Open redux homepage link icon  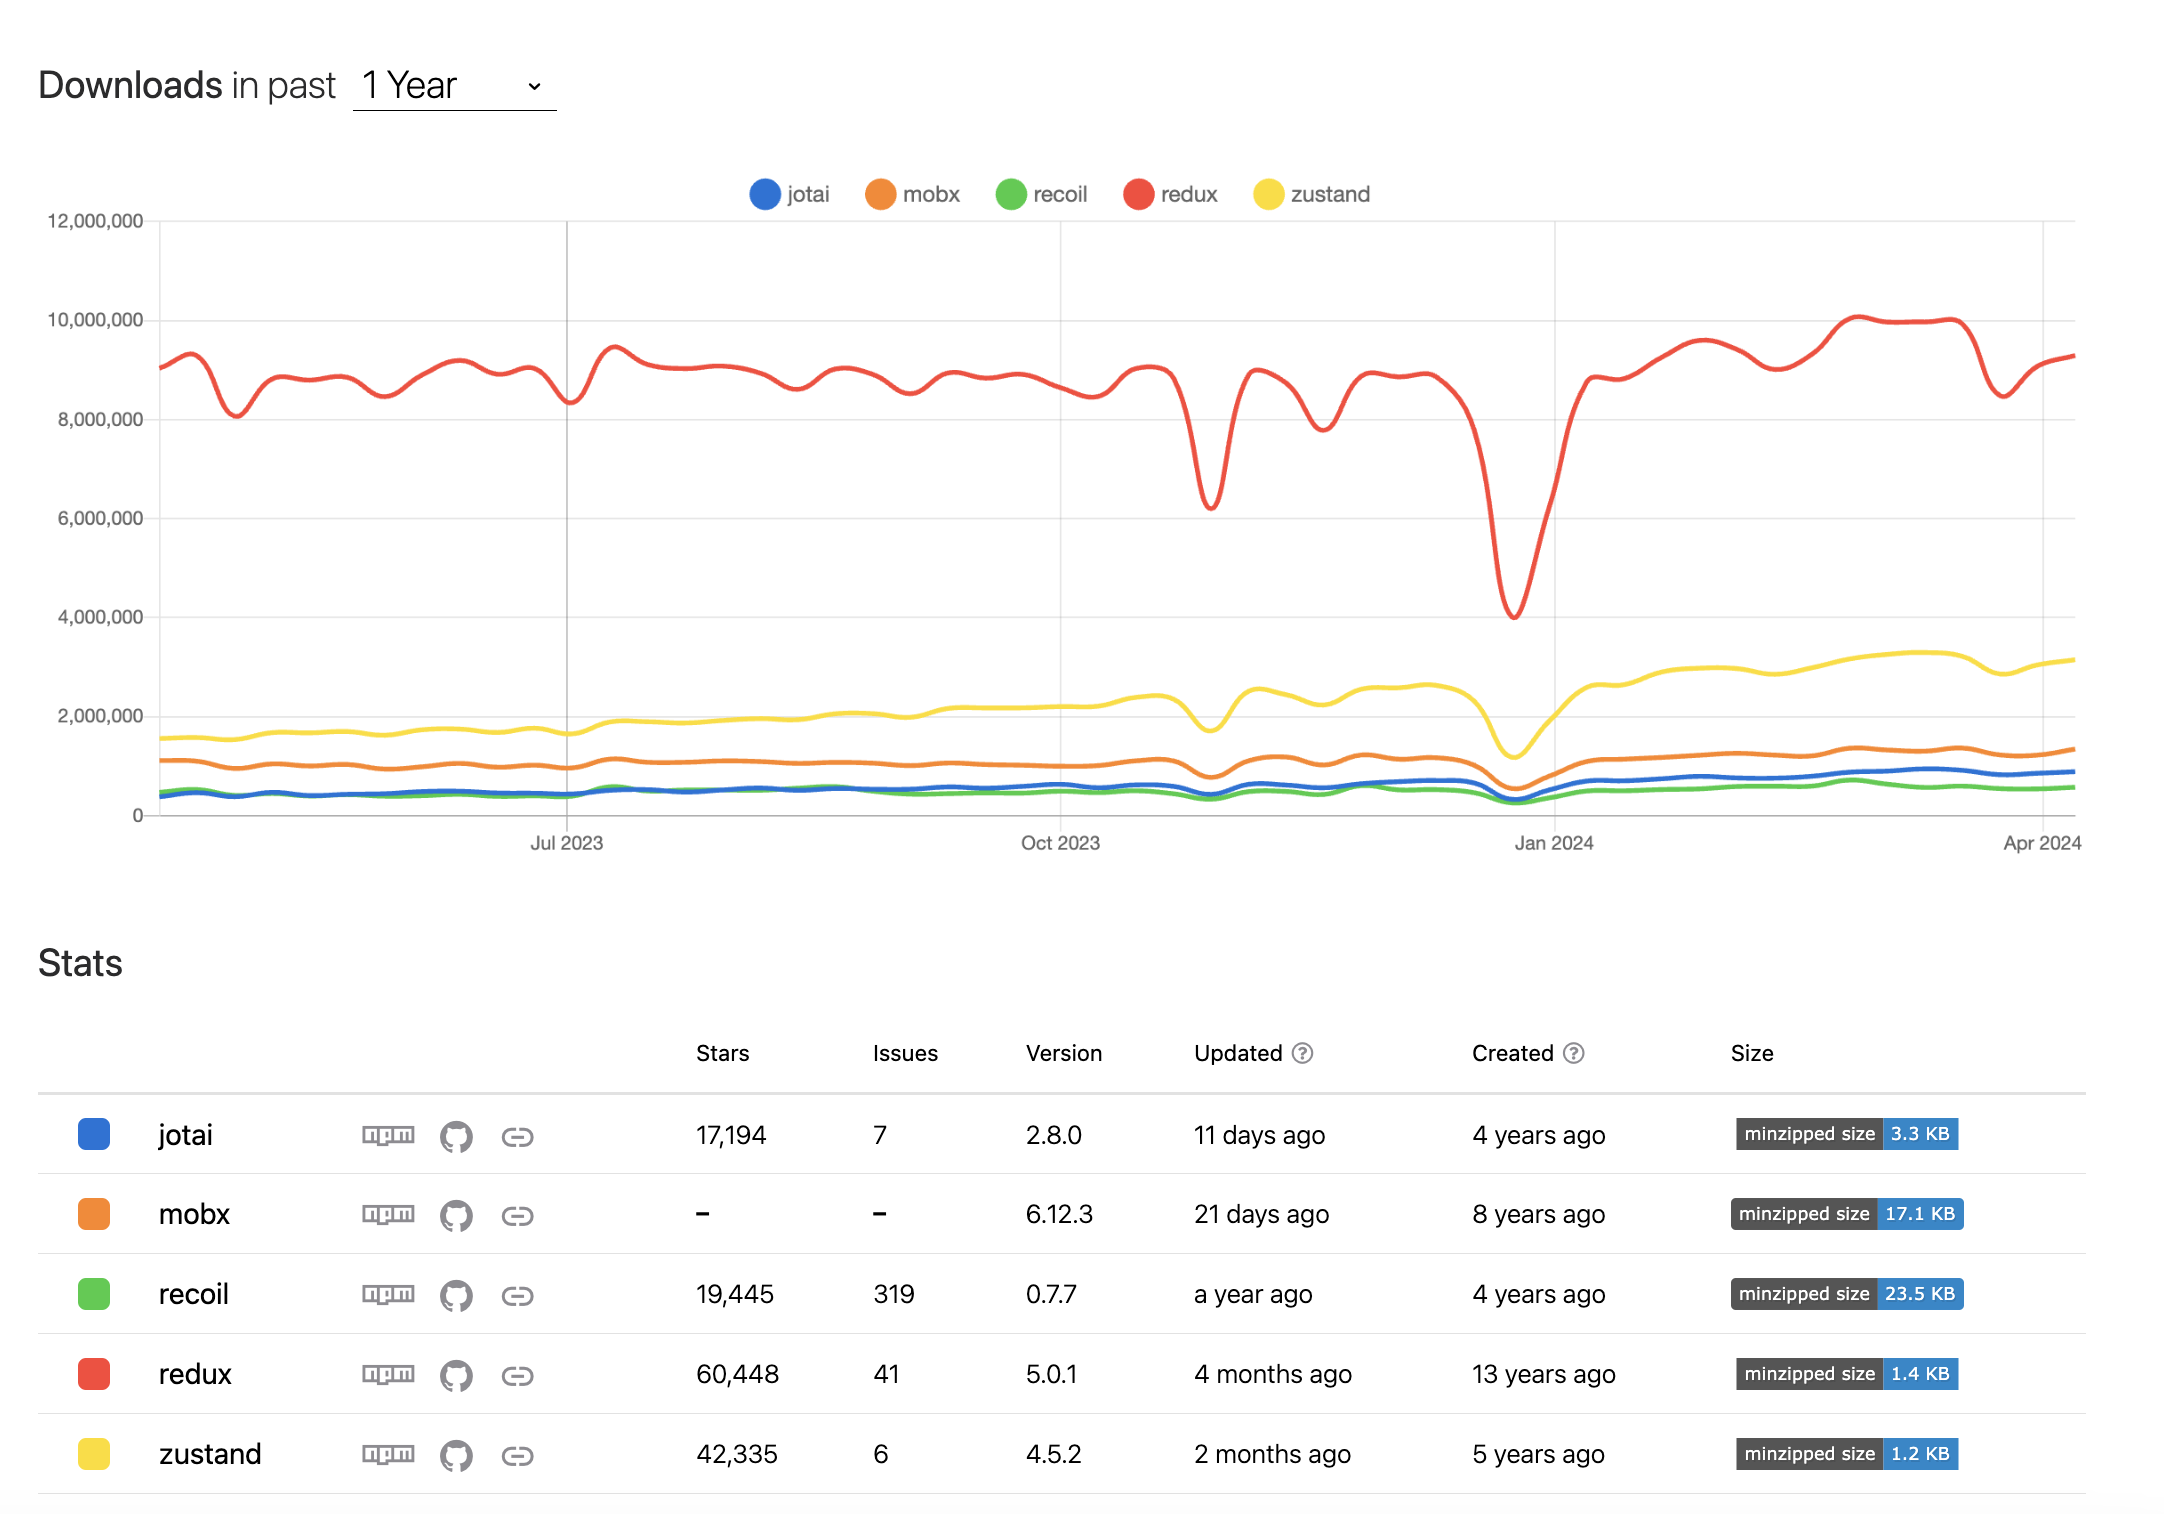pyautogui.click(x=517, y=1375)
